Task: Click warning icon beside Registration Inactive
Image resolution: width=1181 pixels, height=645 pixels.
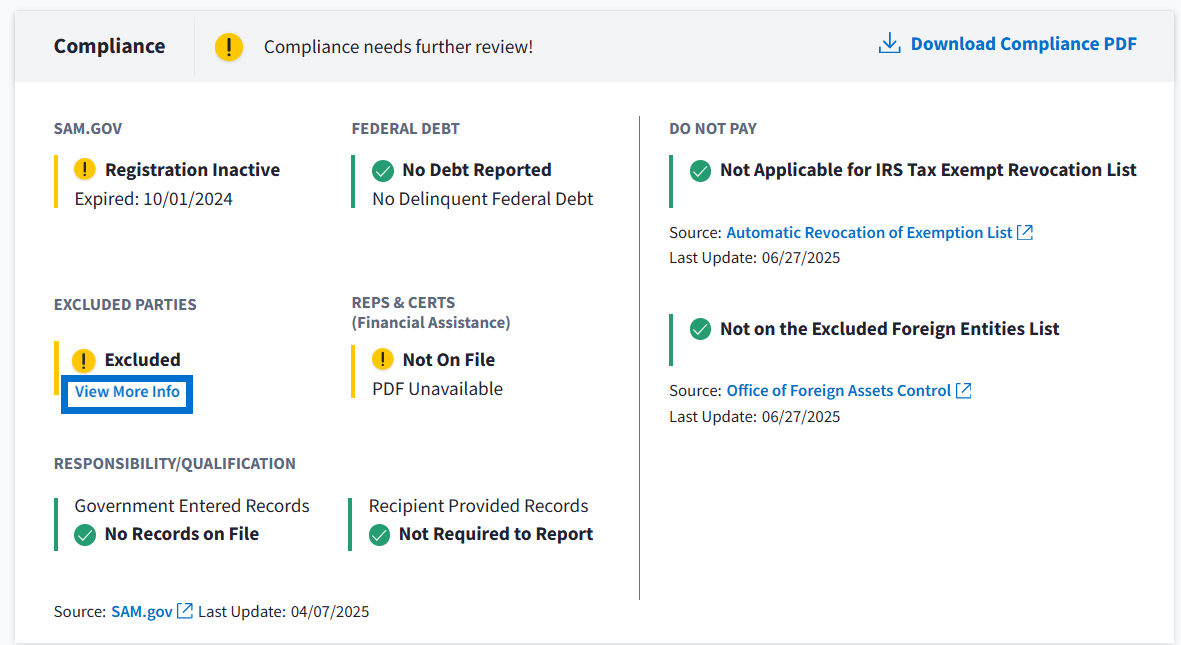Action: coord(85,169)
